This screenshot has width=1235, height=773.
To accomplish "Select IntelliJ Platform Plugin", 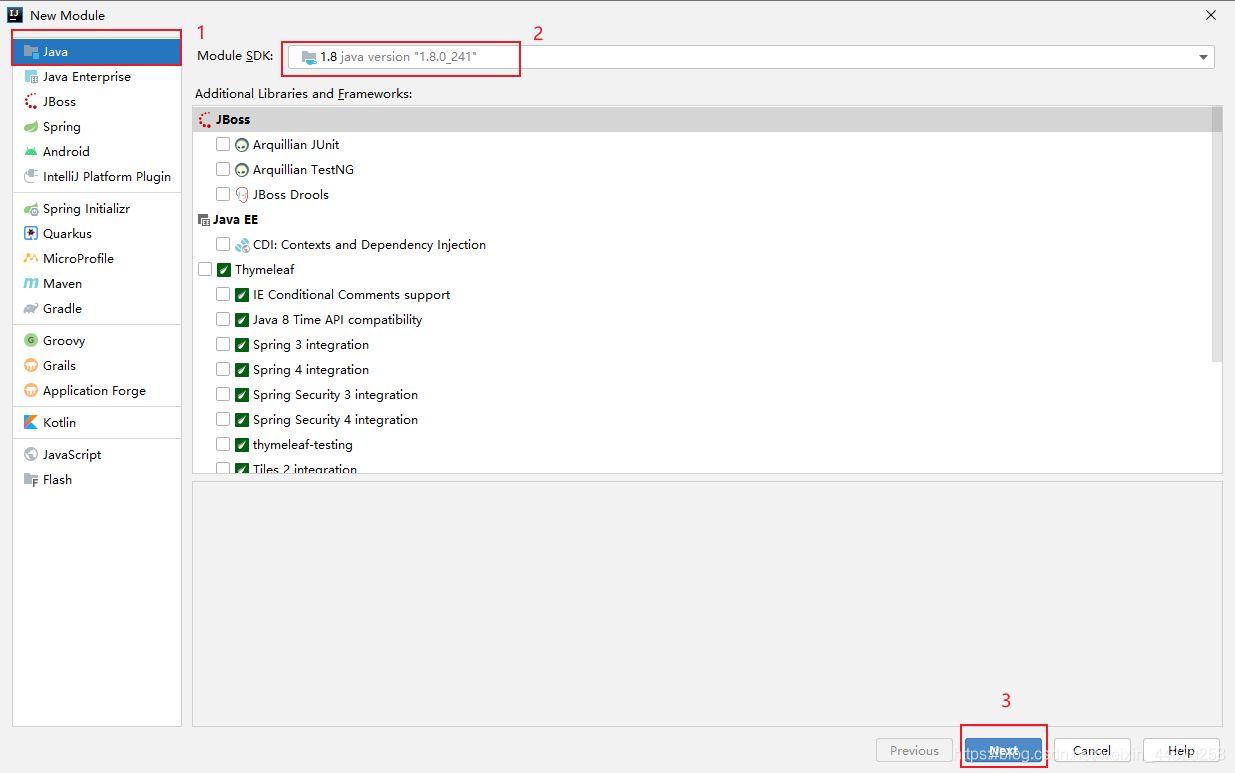I will (x=97, y=176).
